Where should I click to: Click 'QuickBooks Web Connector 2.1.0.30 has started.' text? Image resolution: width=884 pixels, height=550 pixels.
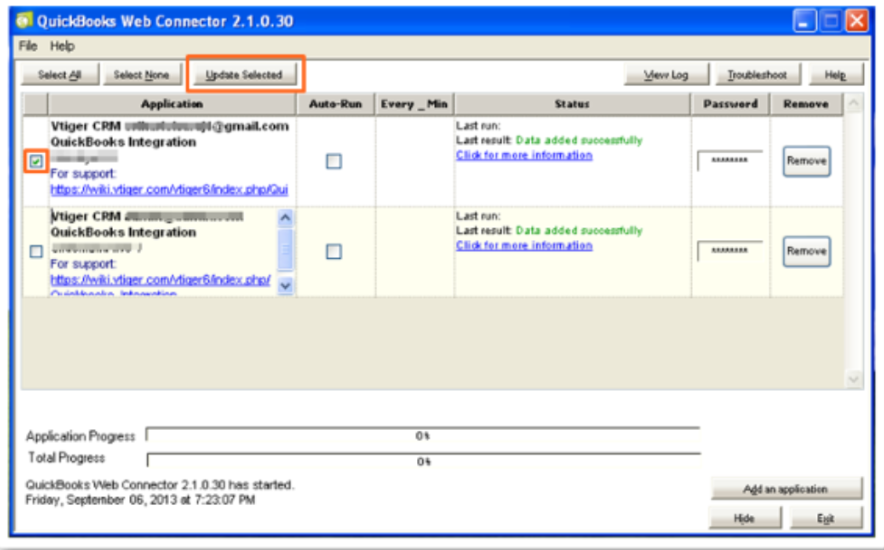(160, 485)
